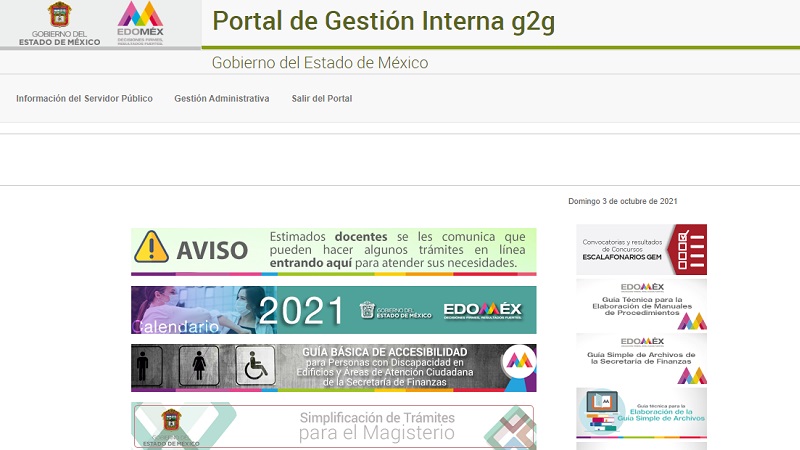Open the Calendario 2021 banner
Viewport: 800px width, 450px height.
[334, 310]
